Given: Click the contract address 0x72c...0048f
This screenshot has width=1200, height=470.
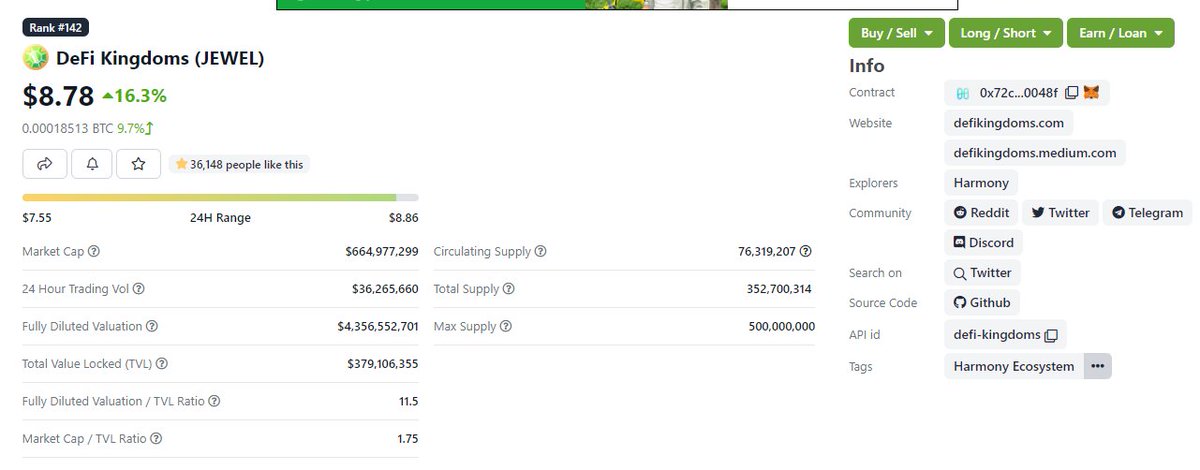Looking at the screenshot, I should (x=1019, y=93).
